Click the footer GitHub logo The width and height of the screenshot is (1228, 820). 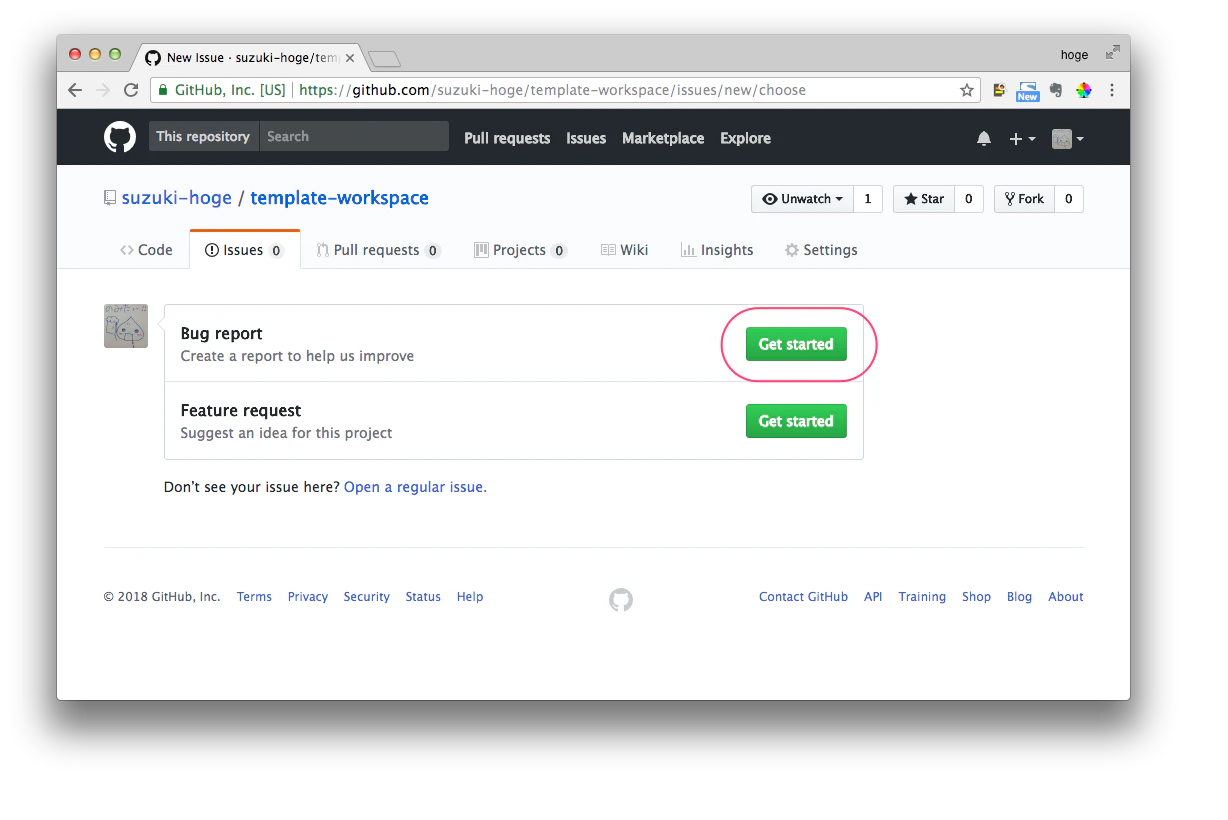pyautogui.click(x=621, y=599)
